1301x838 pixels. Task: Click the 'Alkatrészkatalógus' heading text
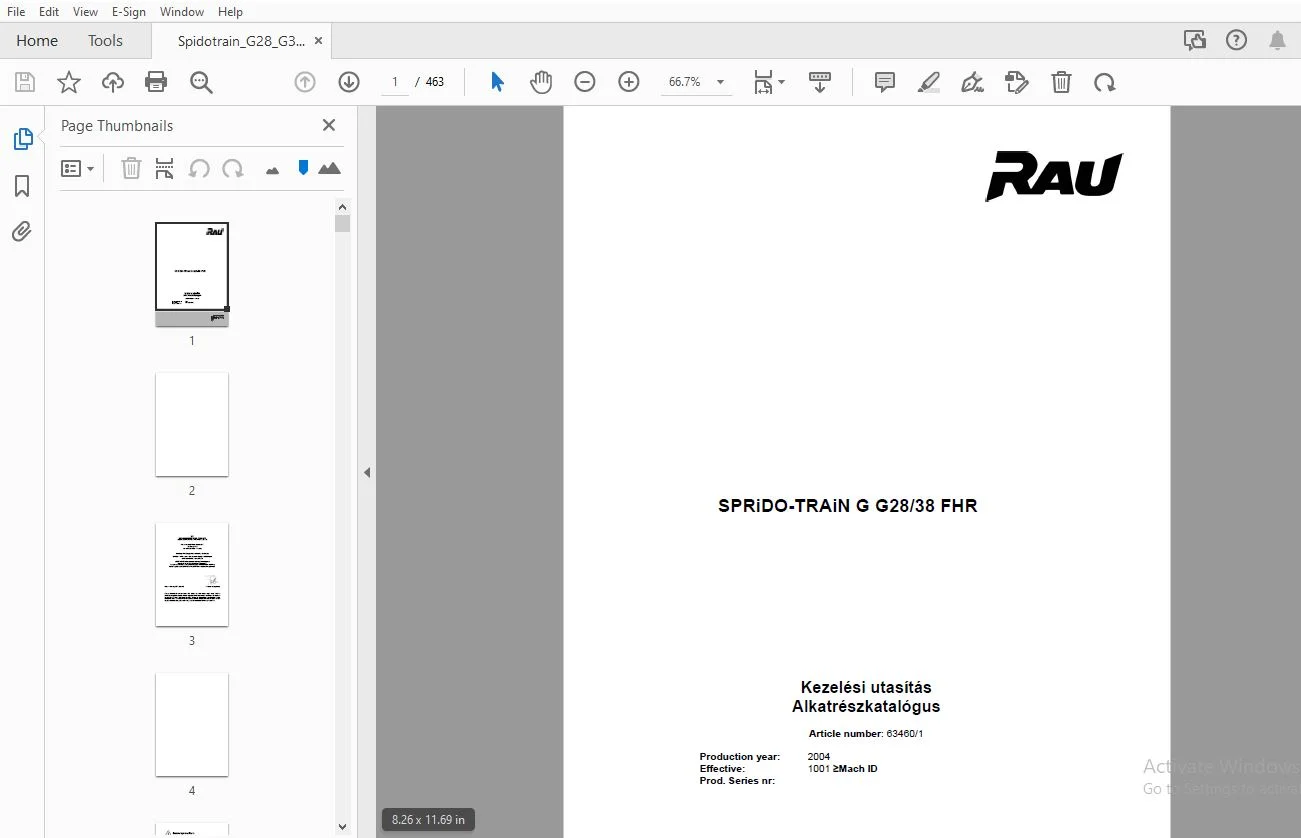point(866,707)
